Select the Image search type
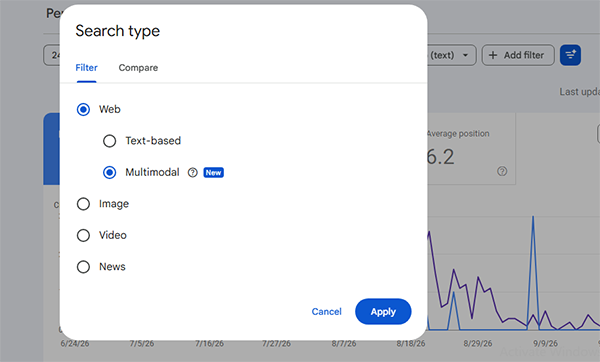This screenshot has width=600, height=362. click(x=83, y=204)
